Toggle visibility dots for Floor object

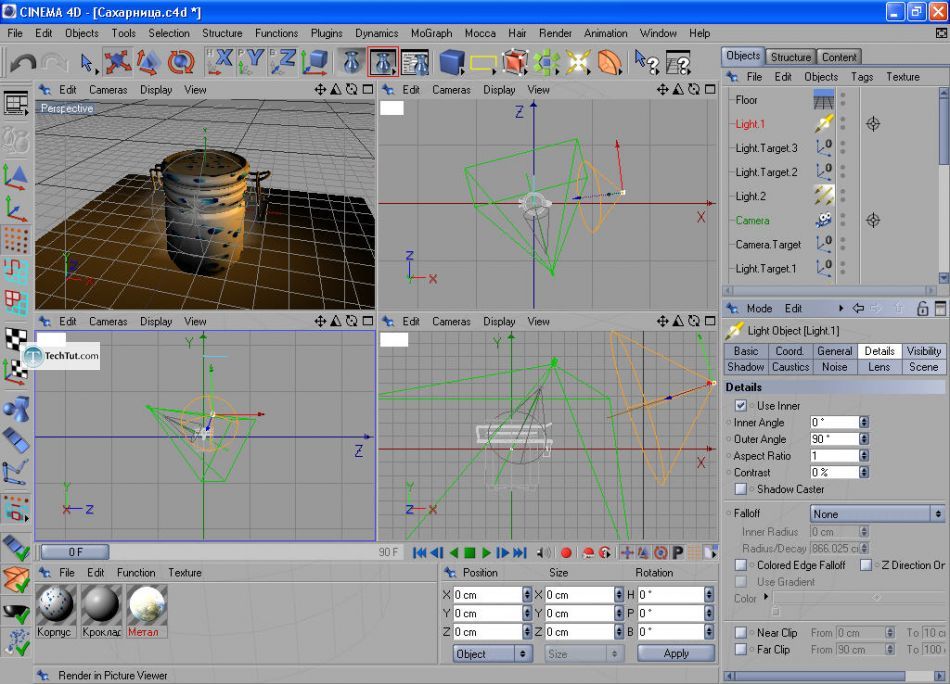click(843, 99)
